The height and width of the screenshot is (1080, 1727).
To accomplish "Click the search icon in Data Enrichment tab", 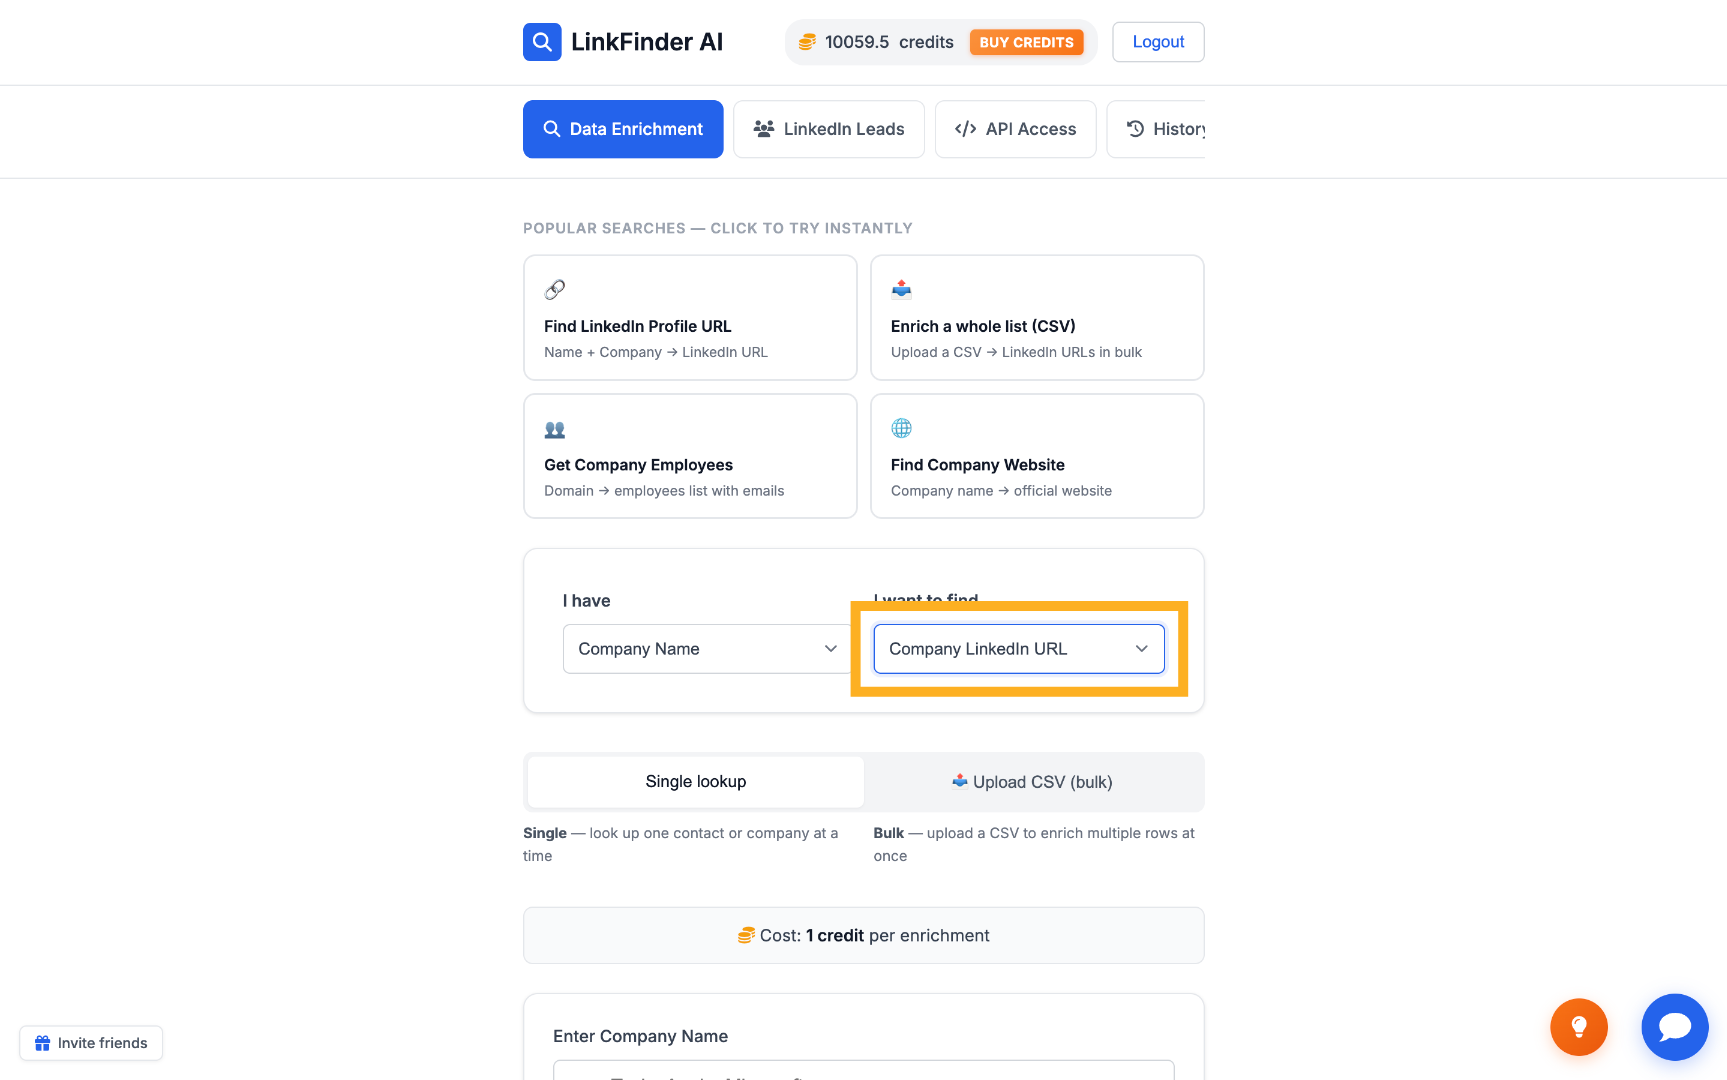I will point(552,129).
